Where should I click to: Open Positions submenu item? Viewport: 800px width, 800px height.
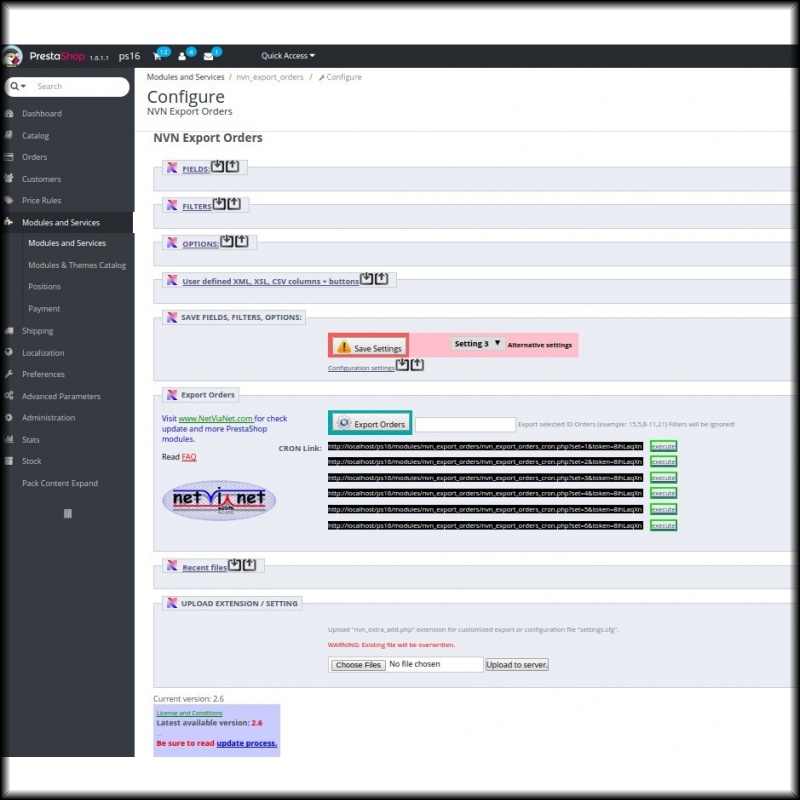(44, 287)
